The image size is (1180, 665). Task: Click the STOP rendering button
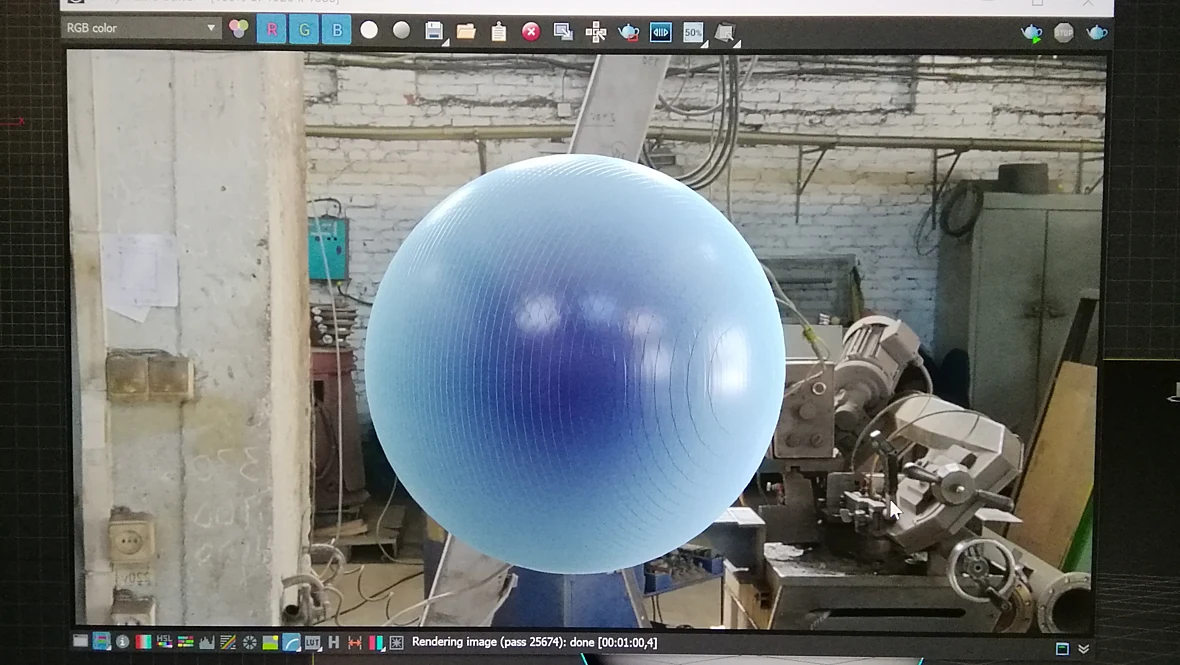click(x=1063, y=32)
